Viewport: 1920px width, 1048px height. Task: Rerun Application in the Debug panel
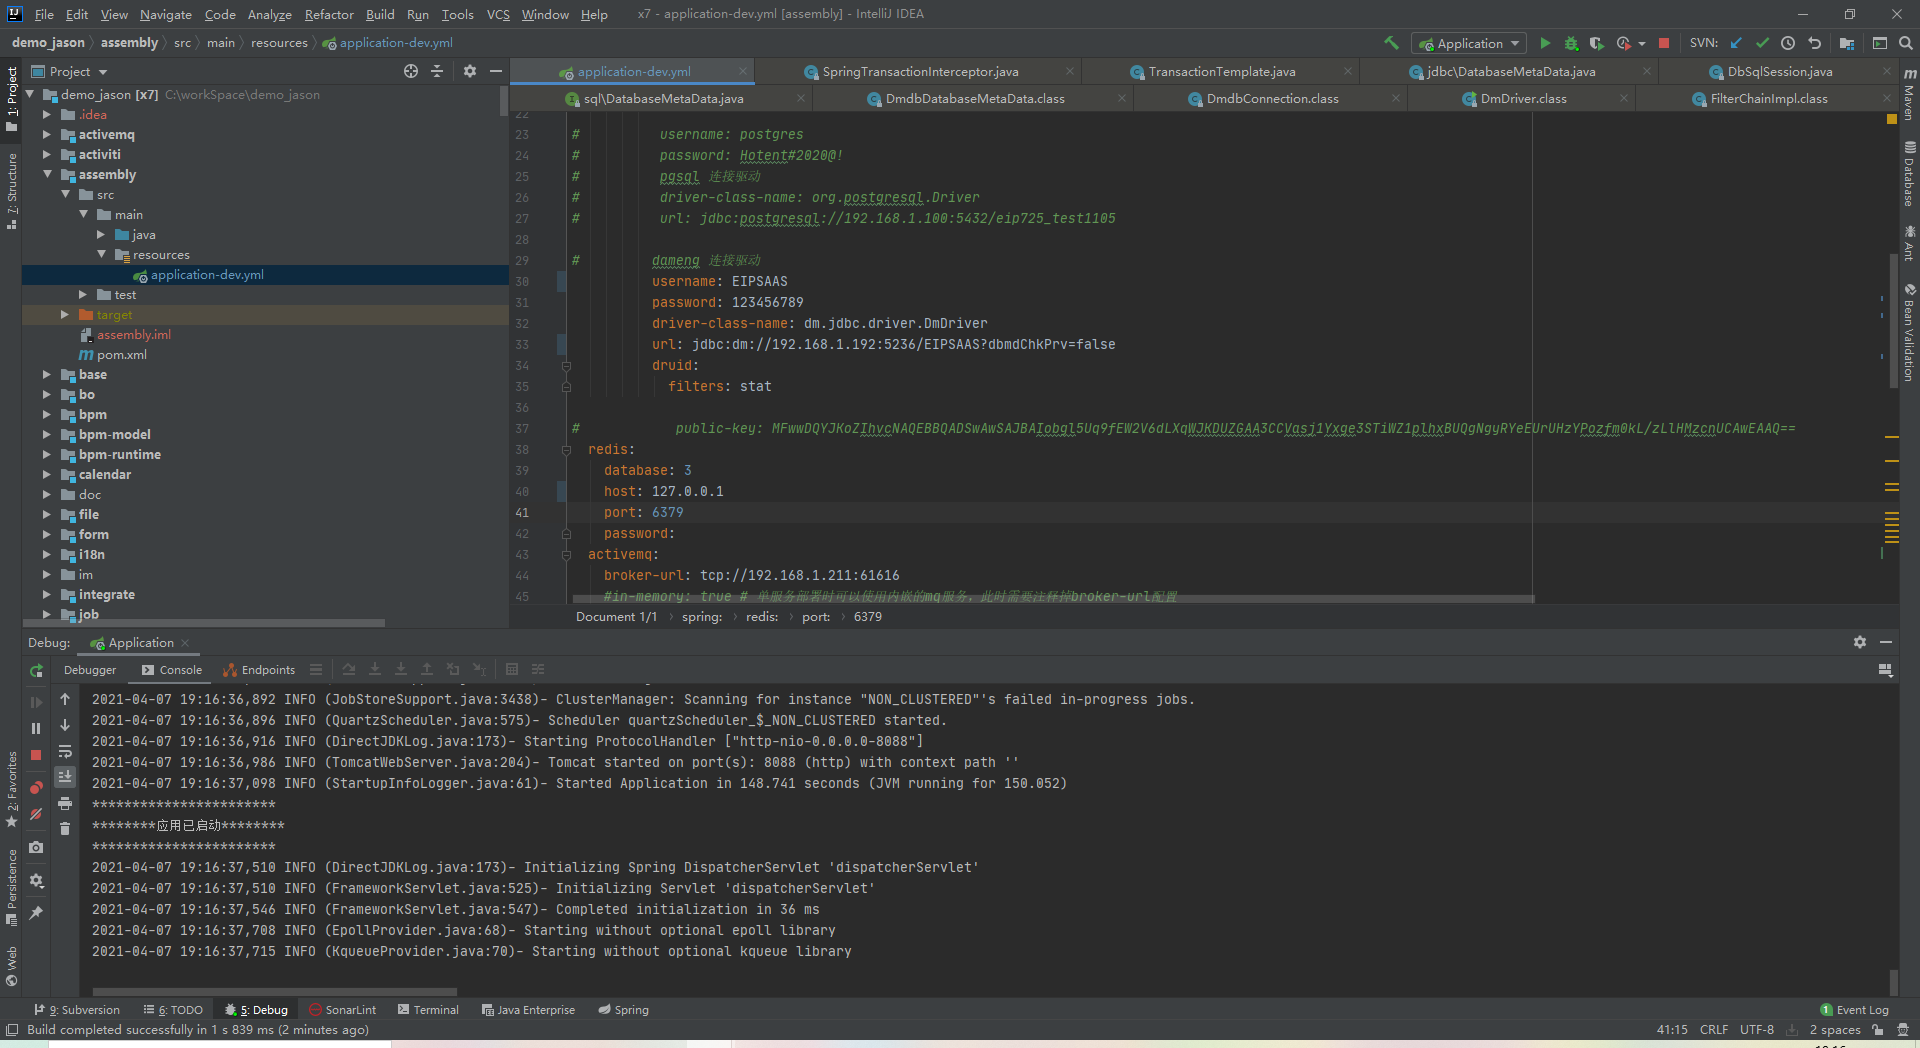37,671
